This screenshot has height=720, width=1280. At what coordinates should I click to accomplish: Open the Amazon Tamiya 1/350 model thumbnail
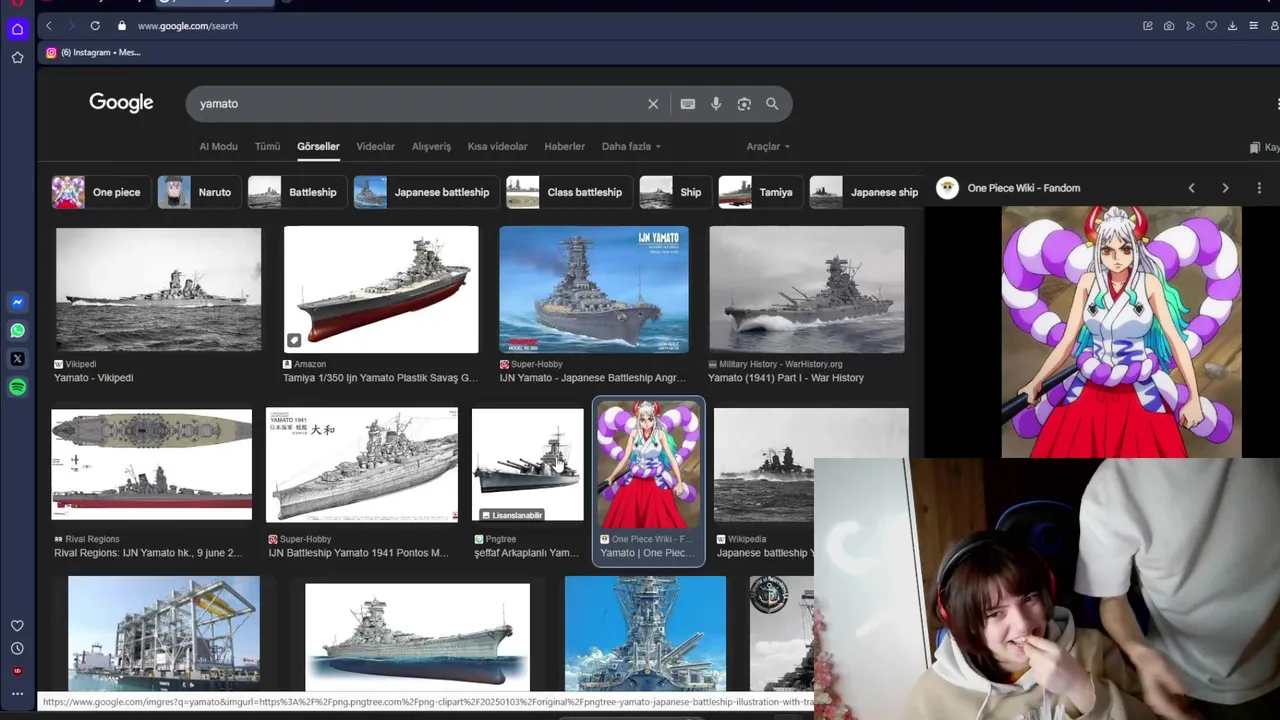[x=381, y=289]
